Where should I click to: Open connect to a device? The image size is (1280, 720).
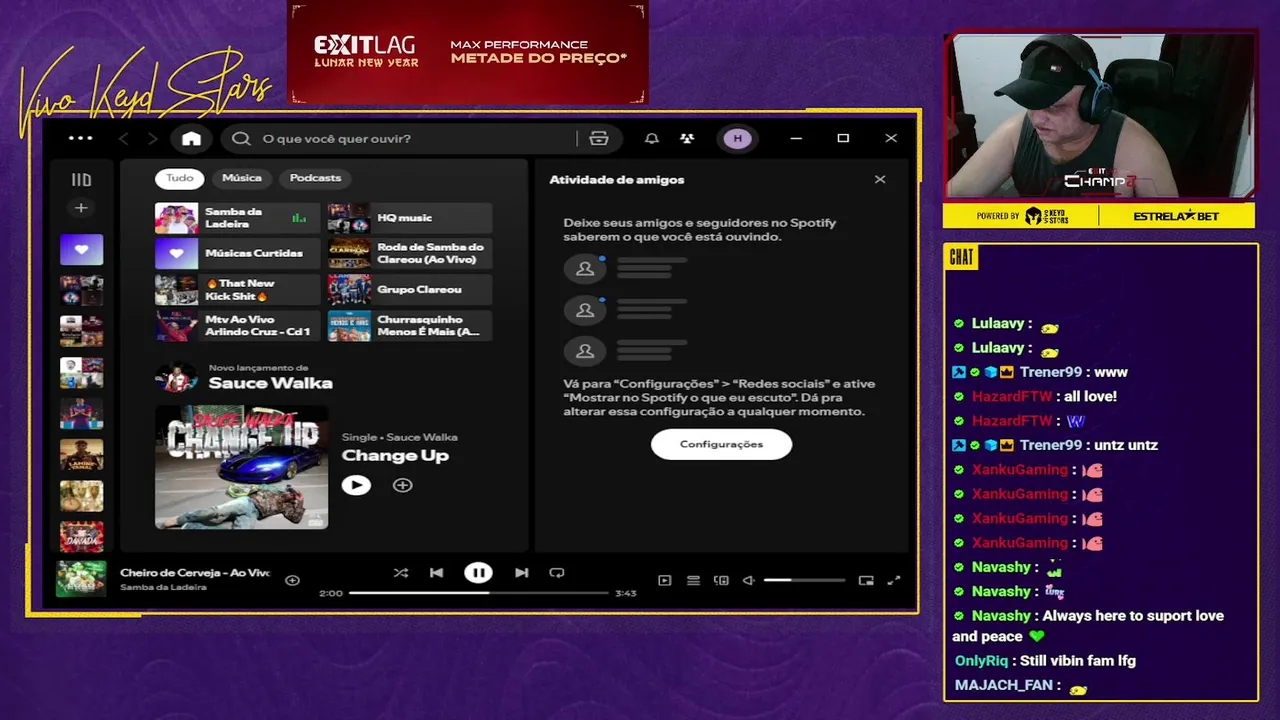coord(721,580)
